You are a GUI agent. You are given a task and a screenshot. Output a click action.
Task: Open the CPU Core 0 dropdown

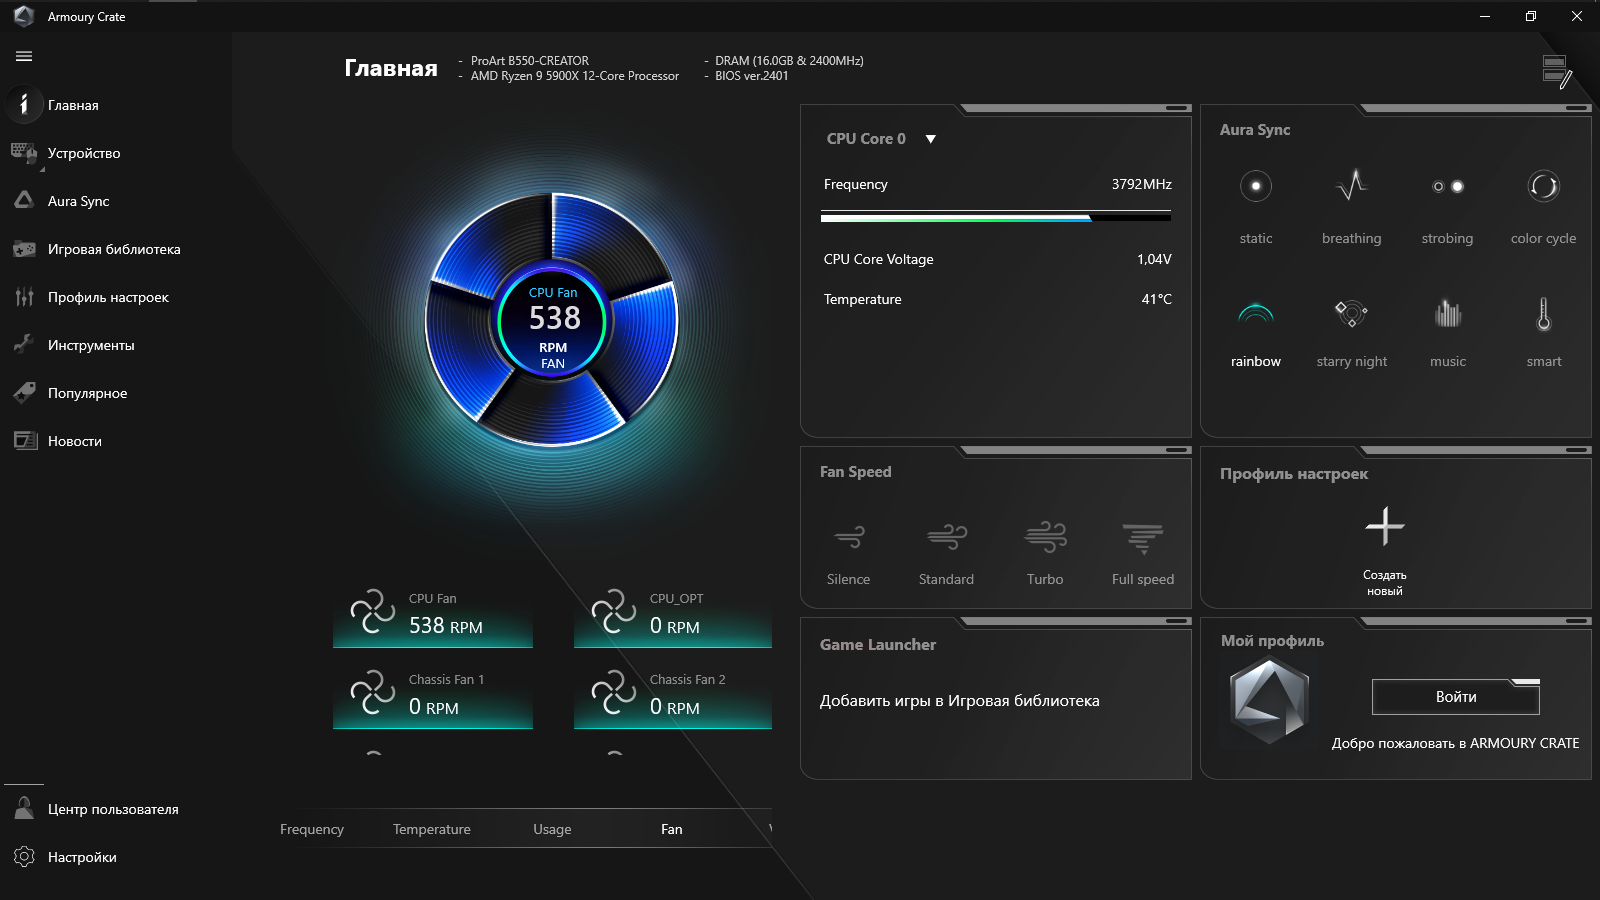pos(930,139)
